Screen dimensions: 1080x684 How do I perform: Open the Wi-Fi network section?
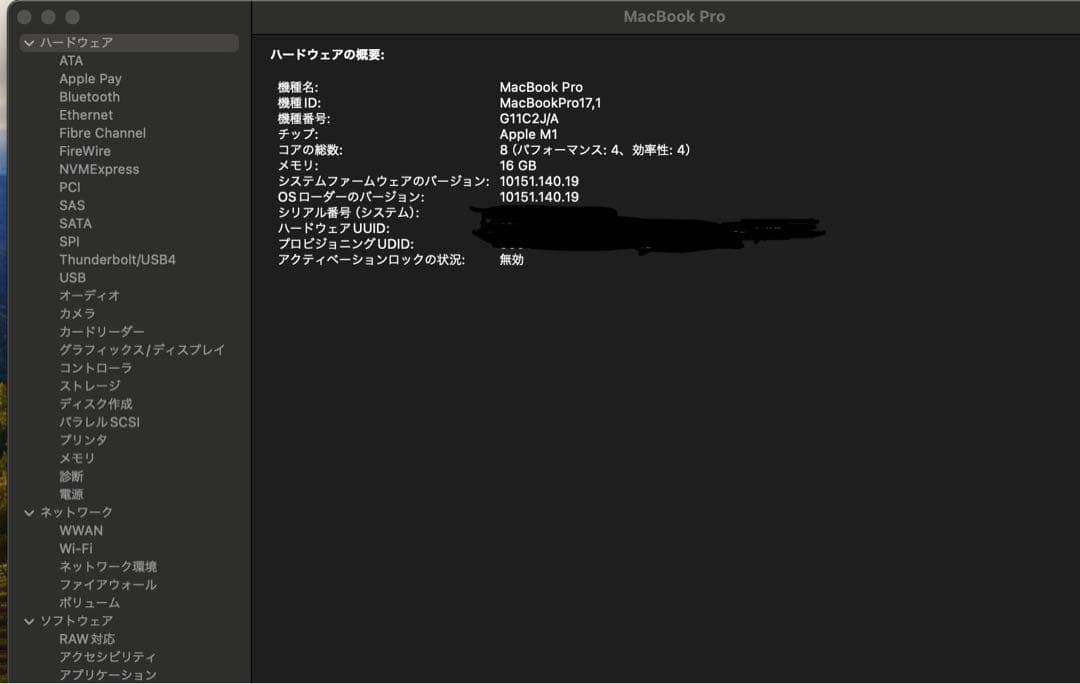point(77,548)
